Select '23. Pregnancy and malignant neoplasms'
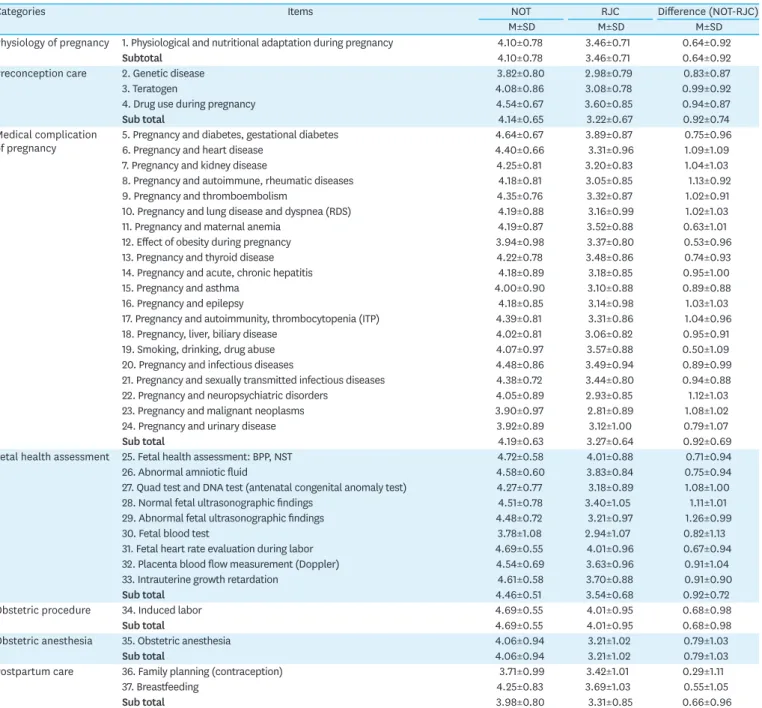762x708 pixels. click(x=213, y=411)
